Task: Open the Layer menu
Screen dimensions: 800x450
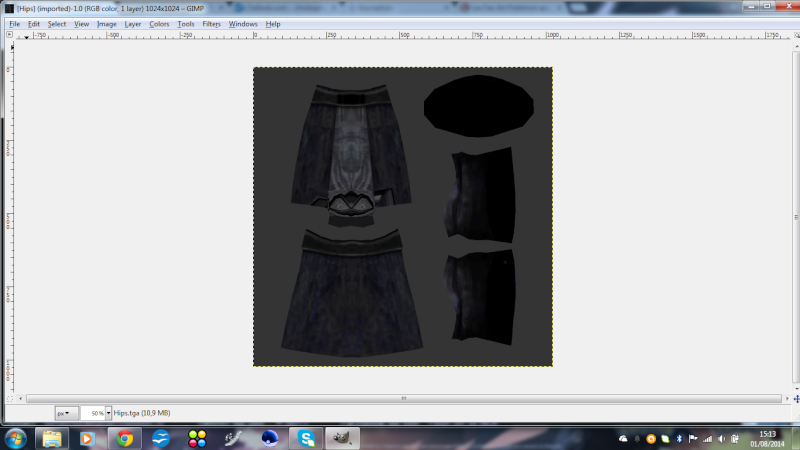Action: (133, 24)
